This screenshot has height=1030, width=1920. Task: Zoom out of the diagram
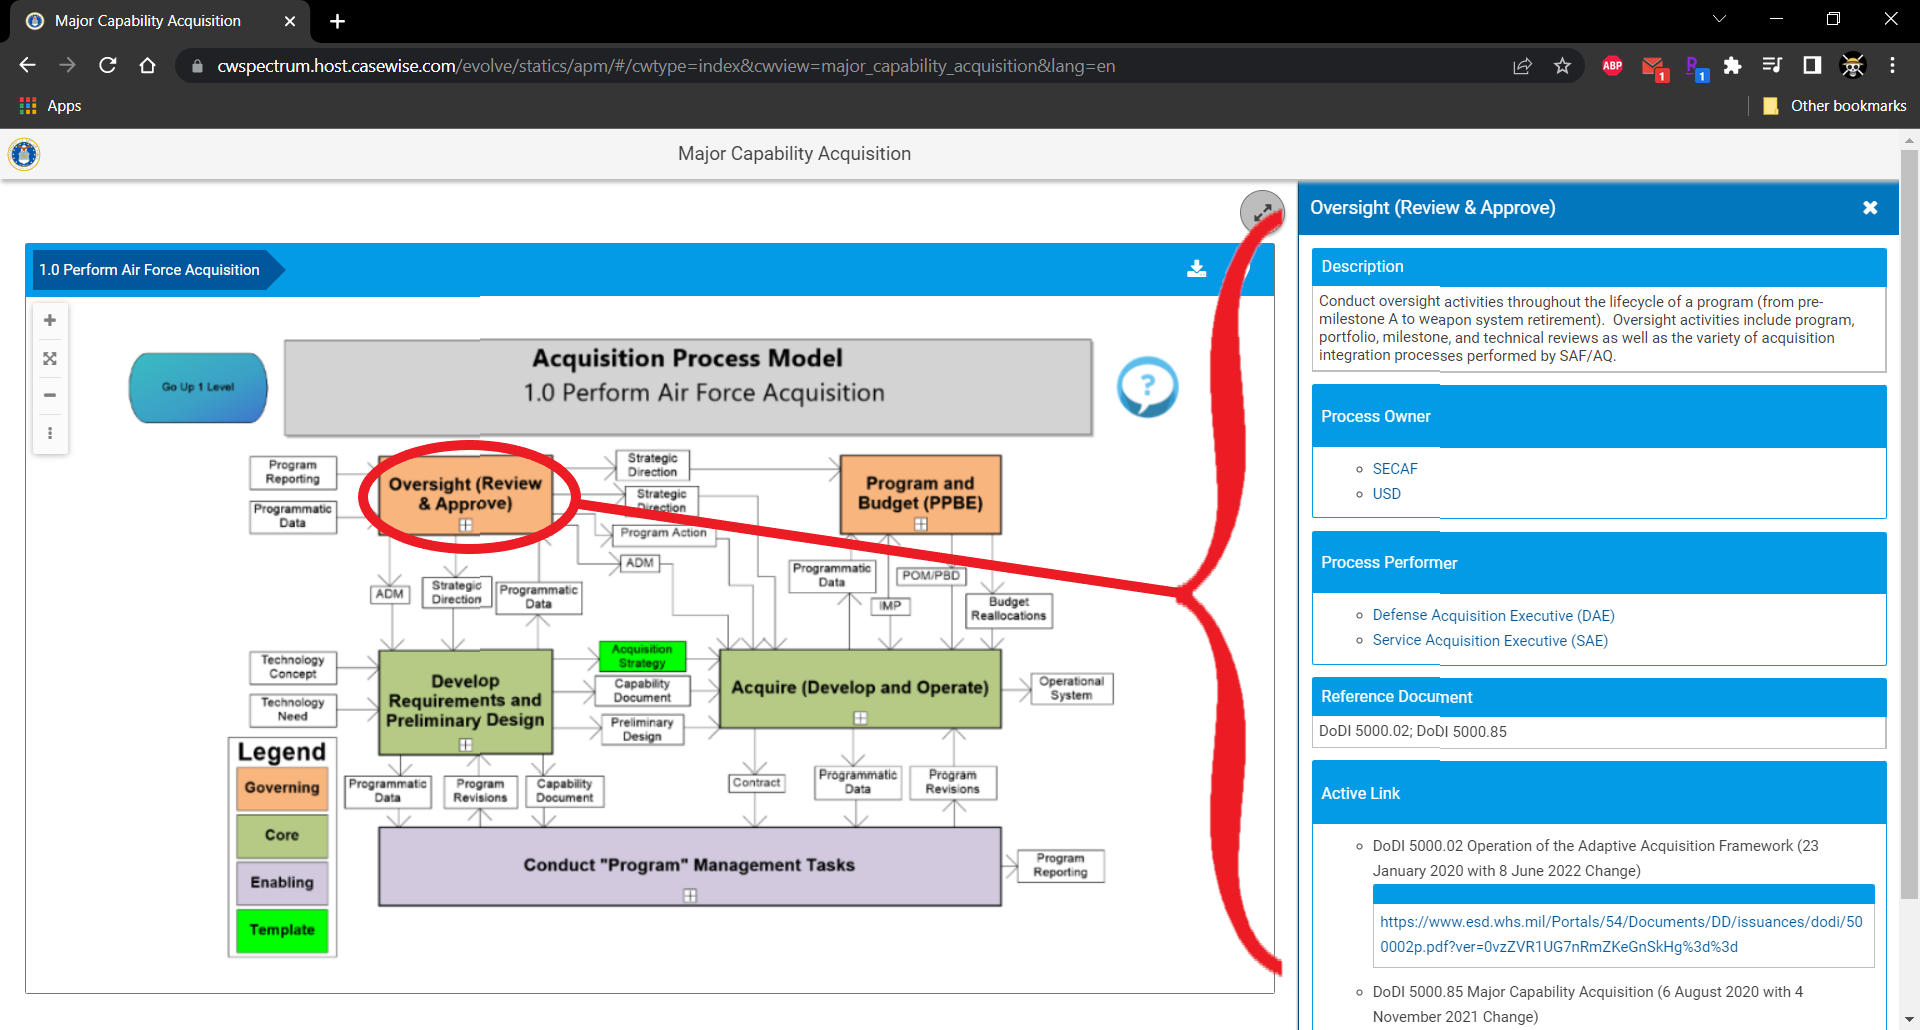49,395
